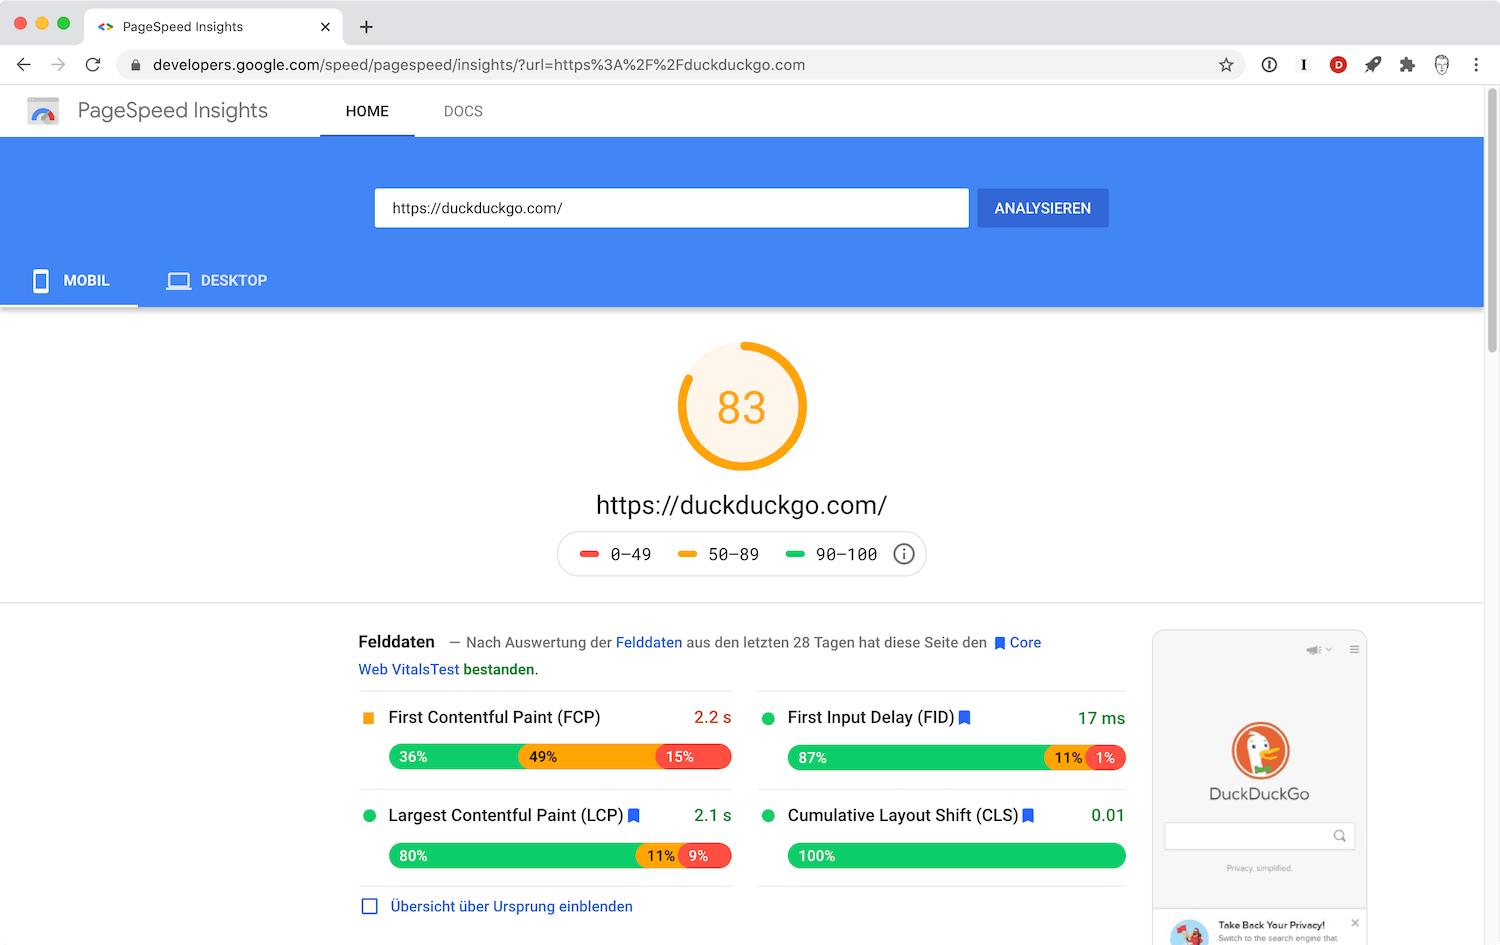The width and height of the screenshot is (1500, 945).
Task: Open the Chrome three-dot menu
Action: point(1476,64)
